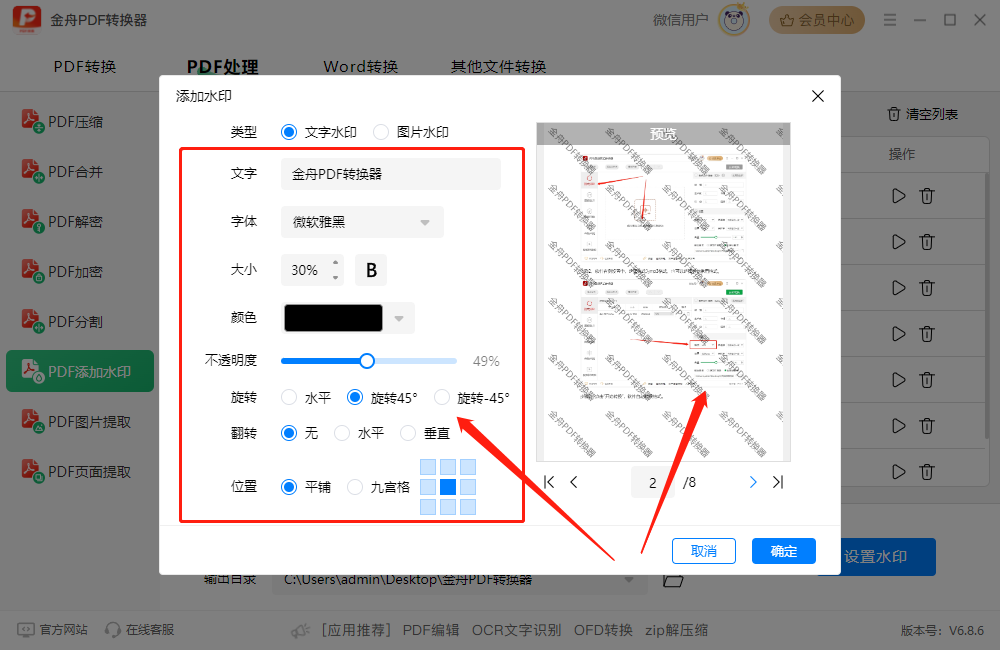Set rotation to 旋转-45°
This screenshot has height=650, width=1000.
tap(472, 398)
